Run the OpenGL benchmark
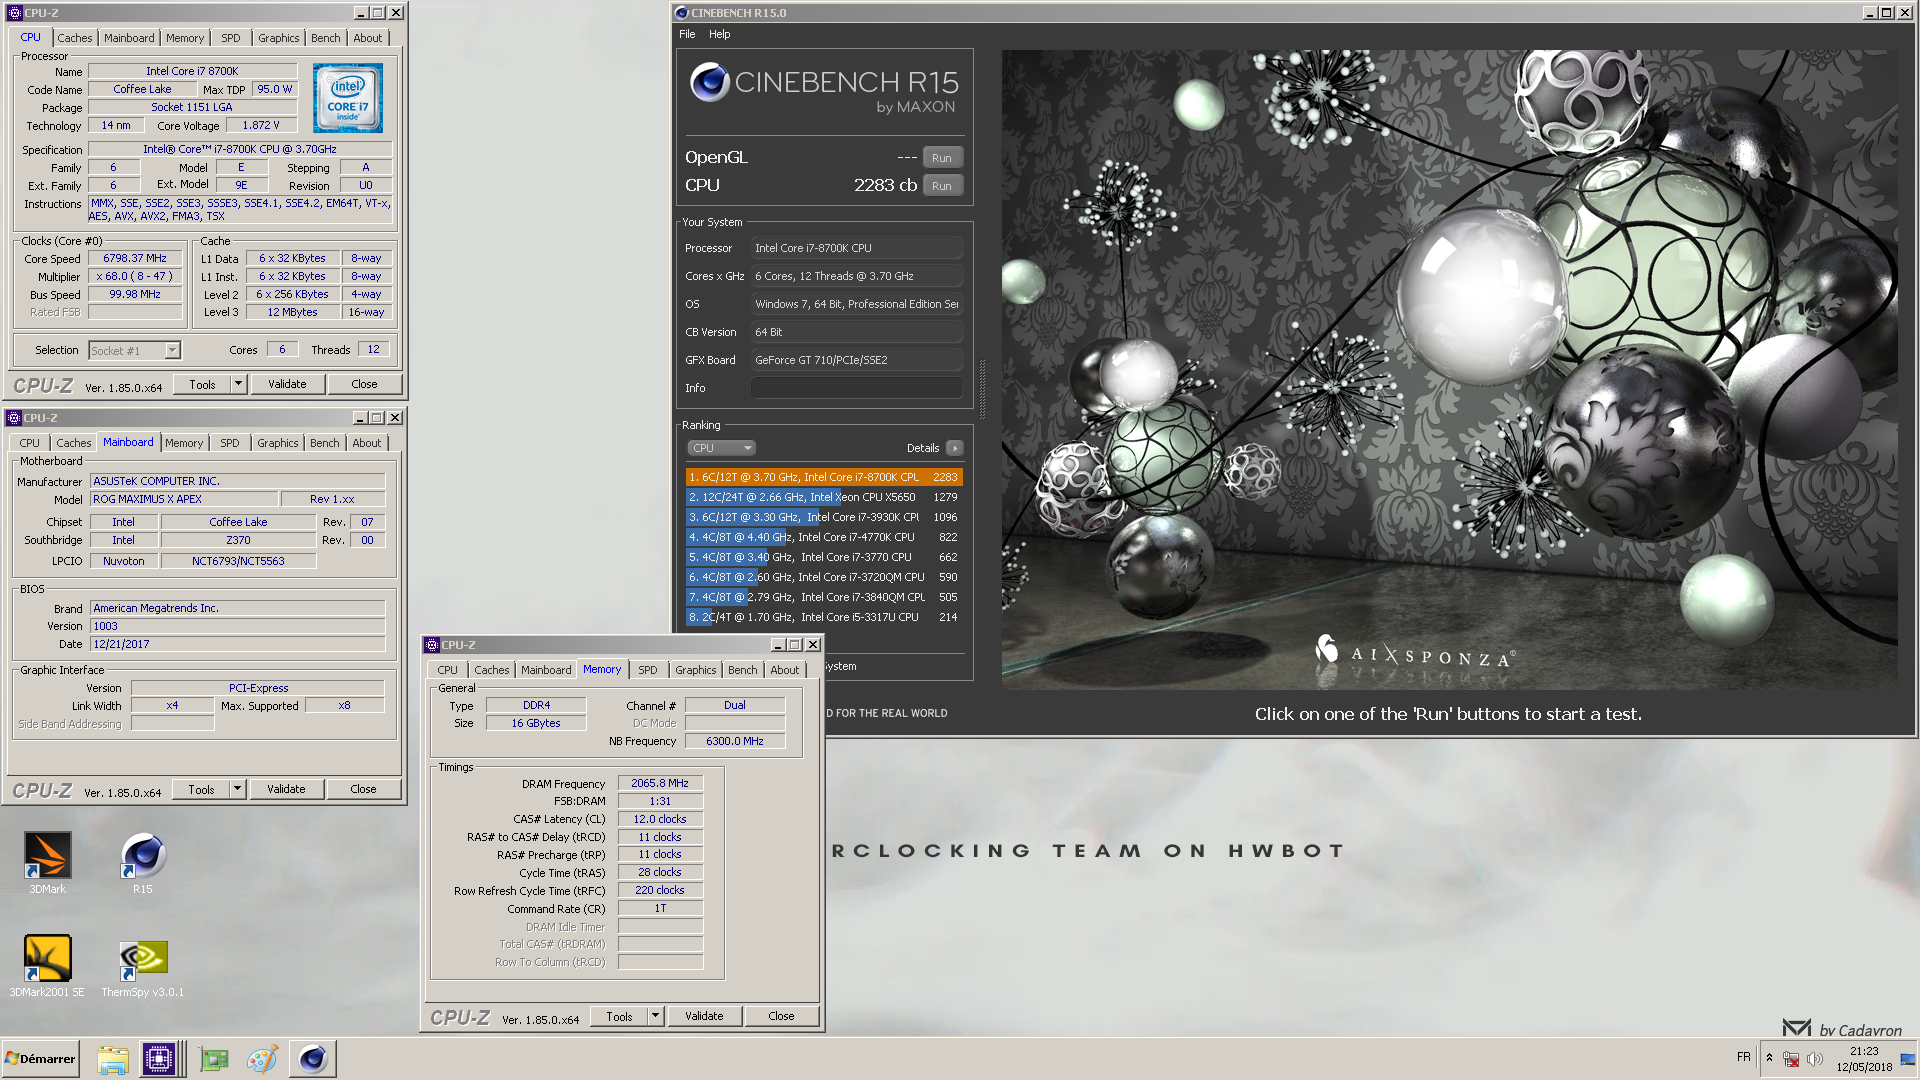This screenshot has height=1080, width=1920. point(942,158)
